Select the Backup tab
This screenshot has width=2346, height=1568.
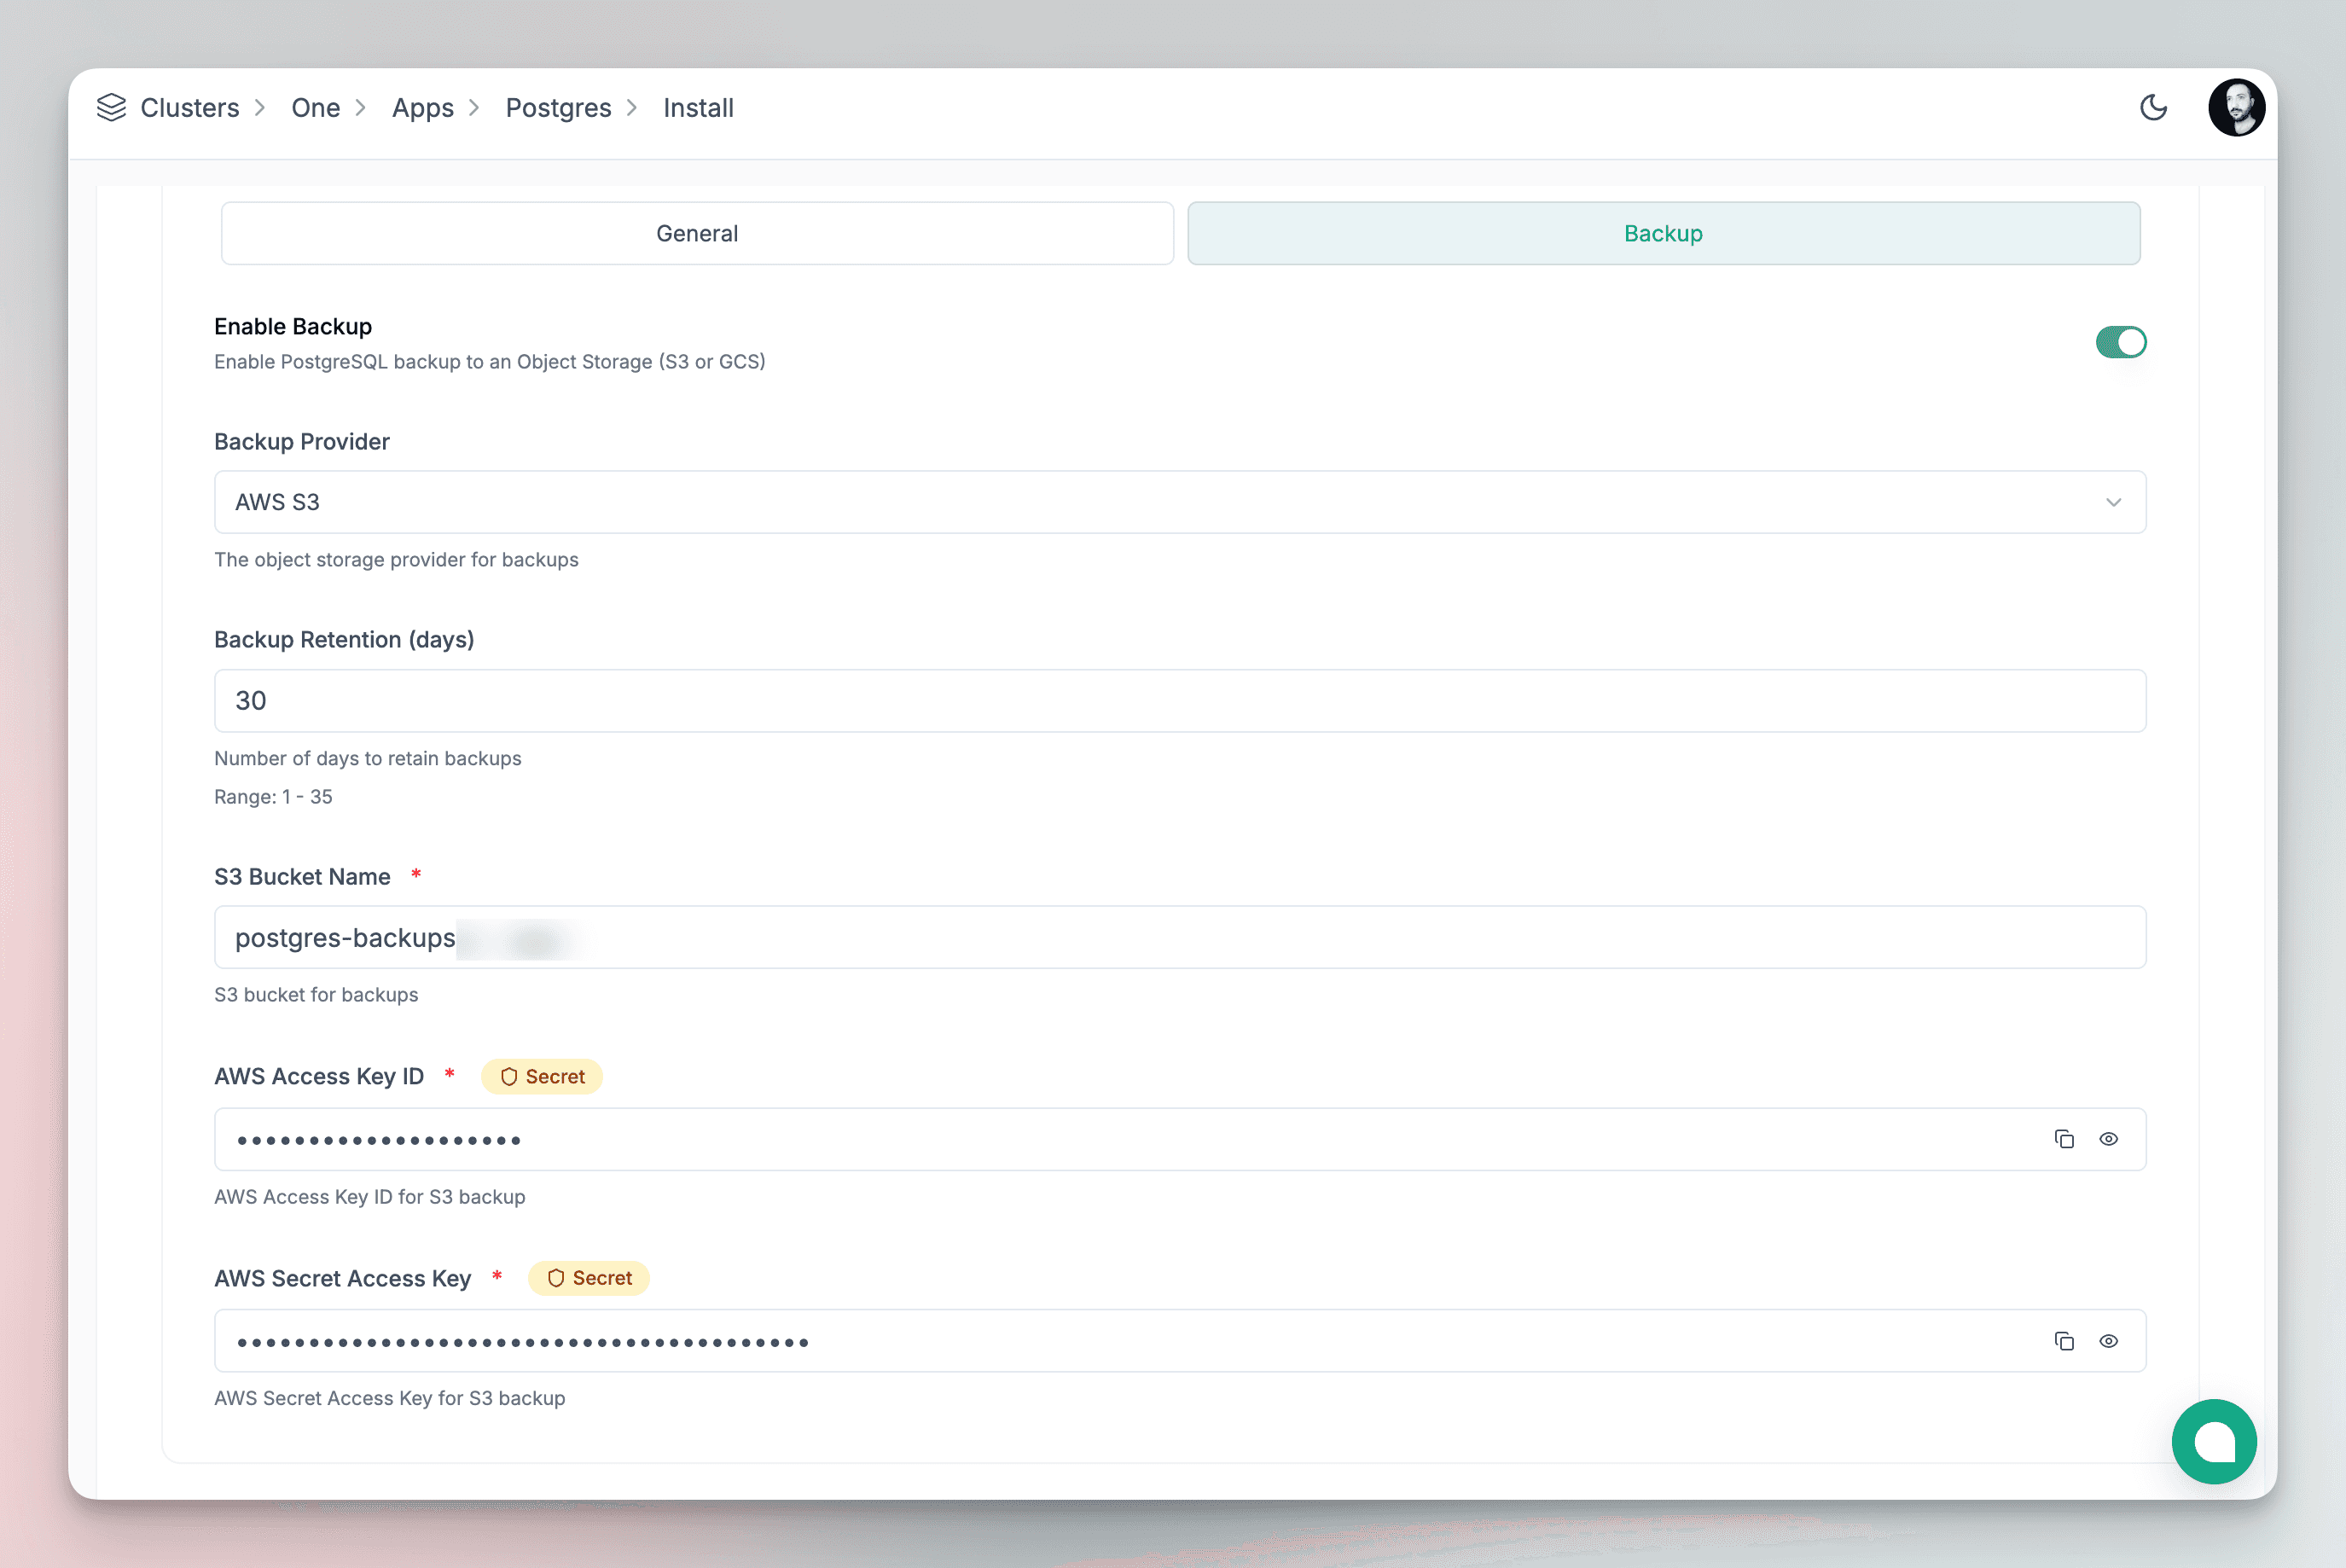pyautogui.click(x=1664, y=233)
